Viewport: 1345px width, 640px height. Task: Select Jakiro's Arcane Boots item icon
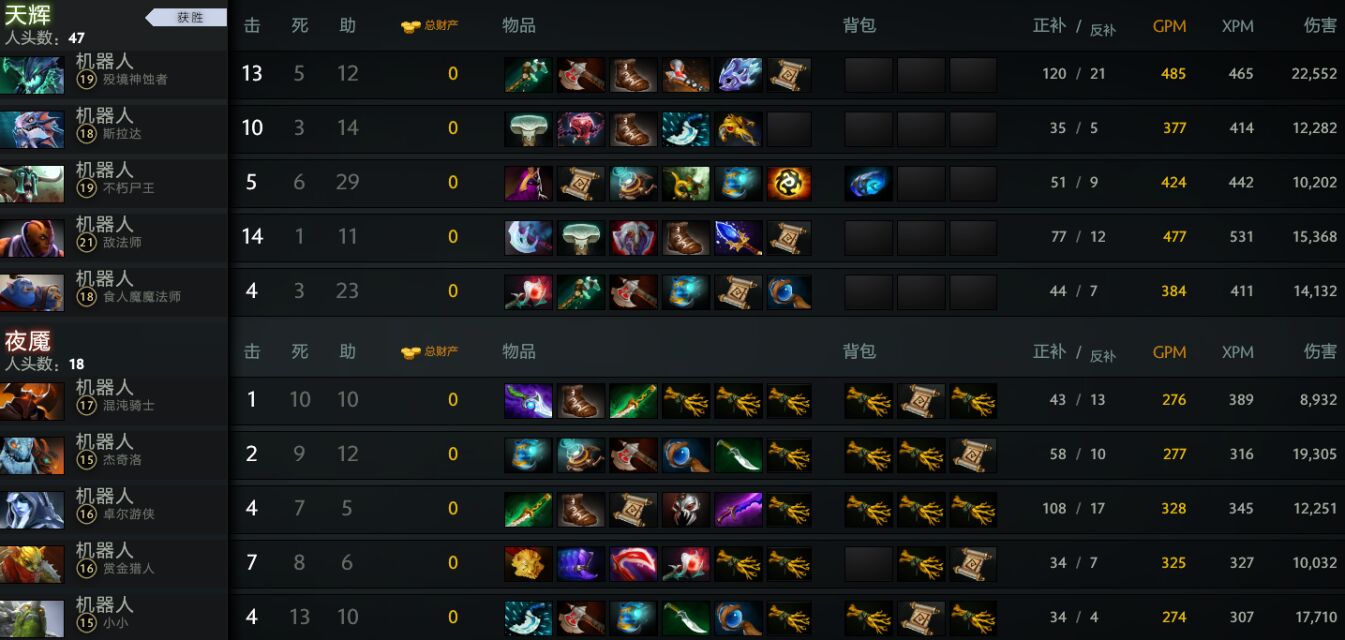click(x=528, y=454)
